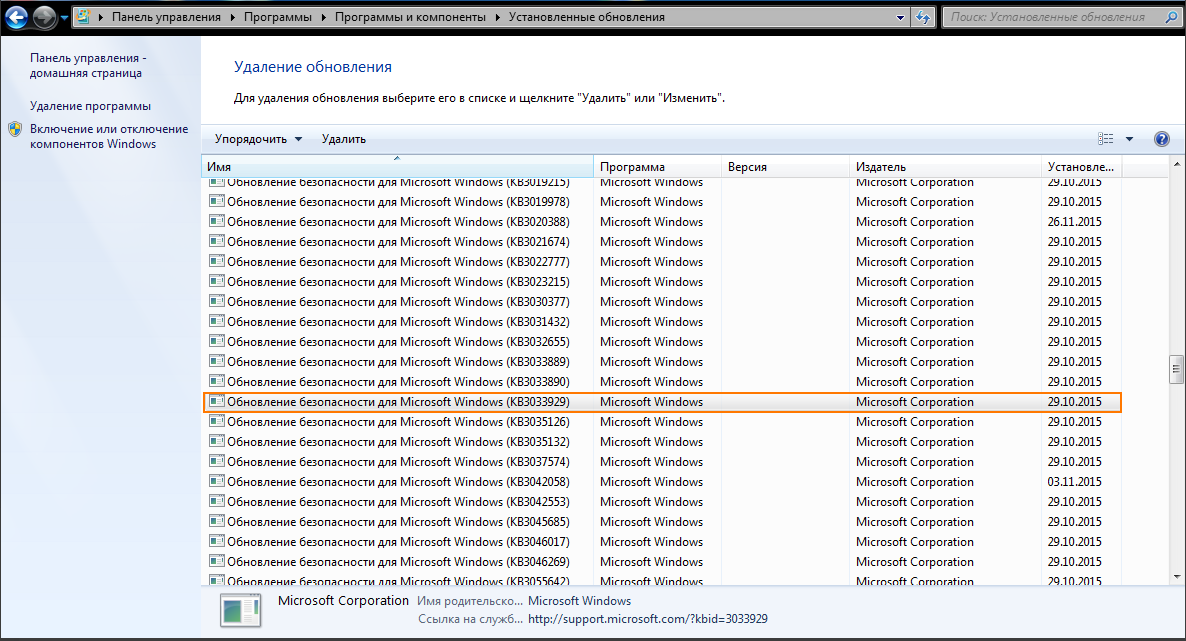Screen dimensions: 1186x641
Task: Click the scrollbar up arrow
Action: point(1176,164)
